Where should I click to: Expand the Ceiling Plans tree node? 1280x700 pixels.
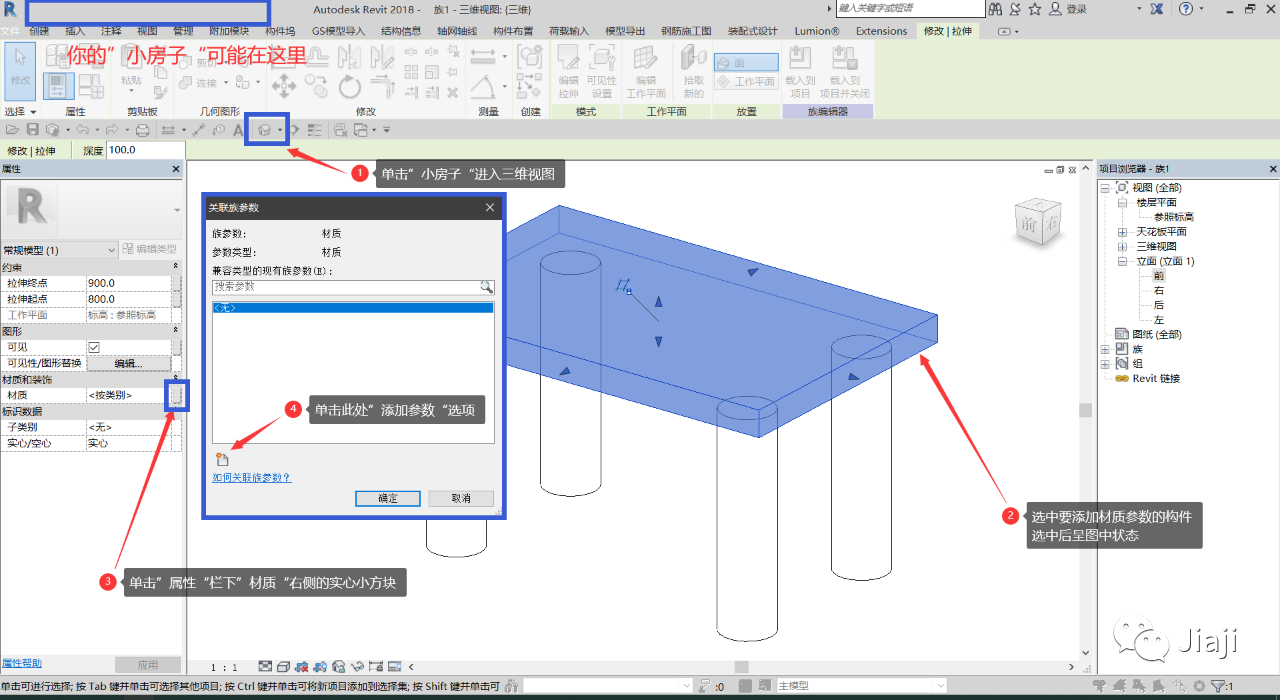tap(1122, 232)
